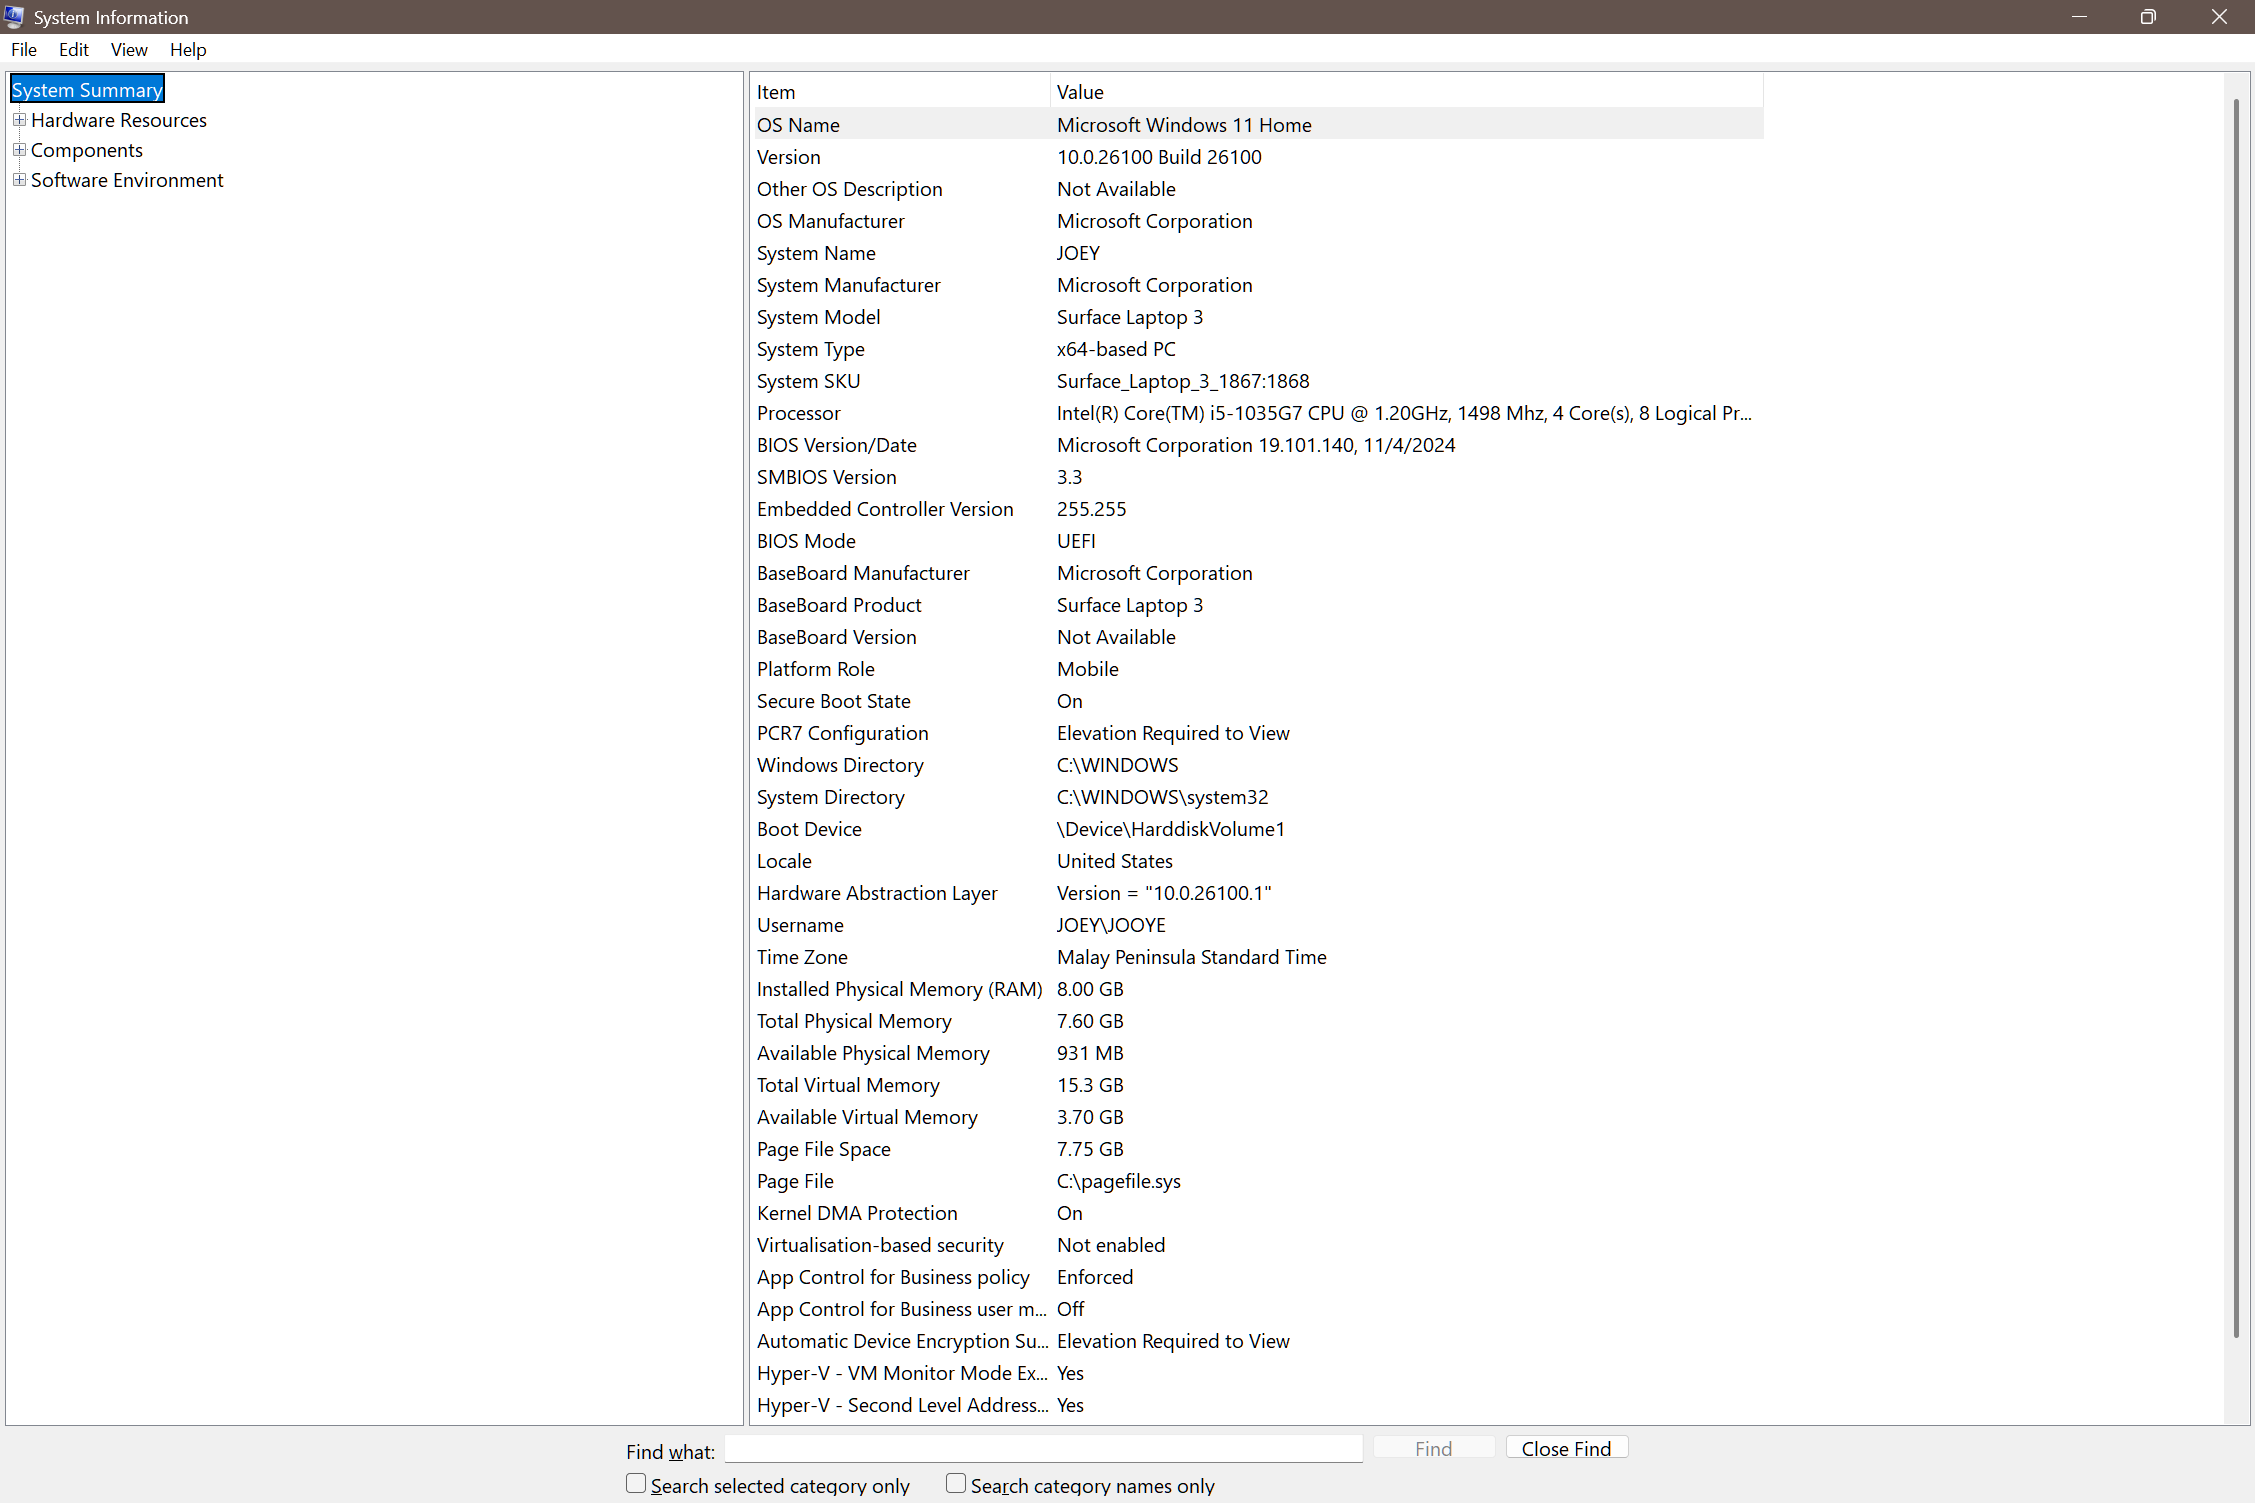Select the SMBIOS Version row
The height and width of the screenshot is (1503, 2255).
(x=1257, y=477)
